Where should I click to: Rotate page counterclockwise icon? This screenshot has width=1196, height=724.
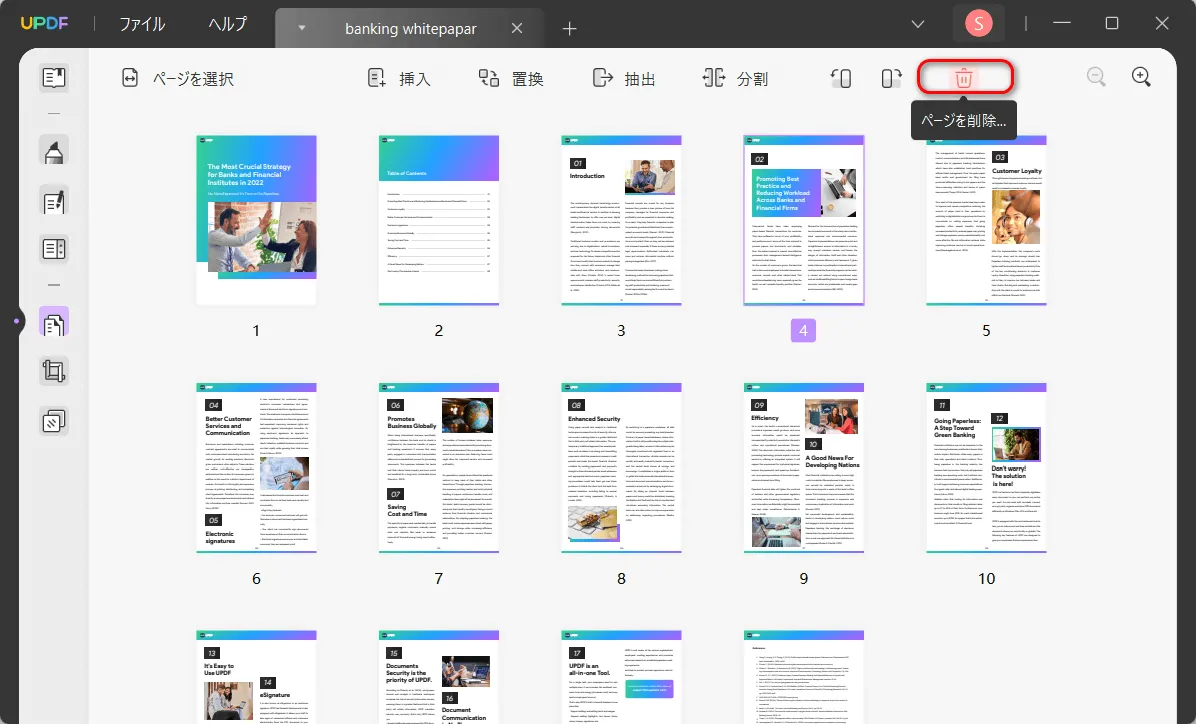[841, 78]
